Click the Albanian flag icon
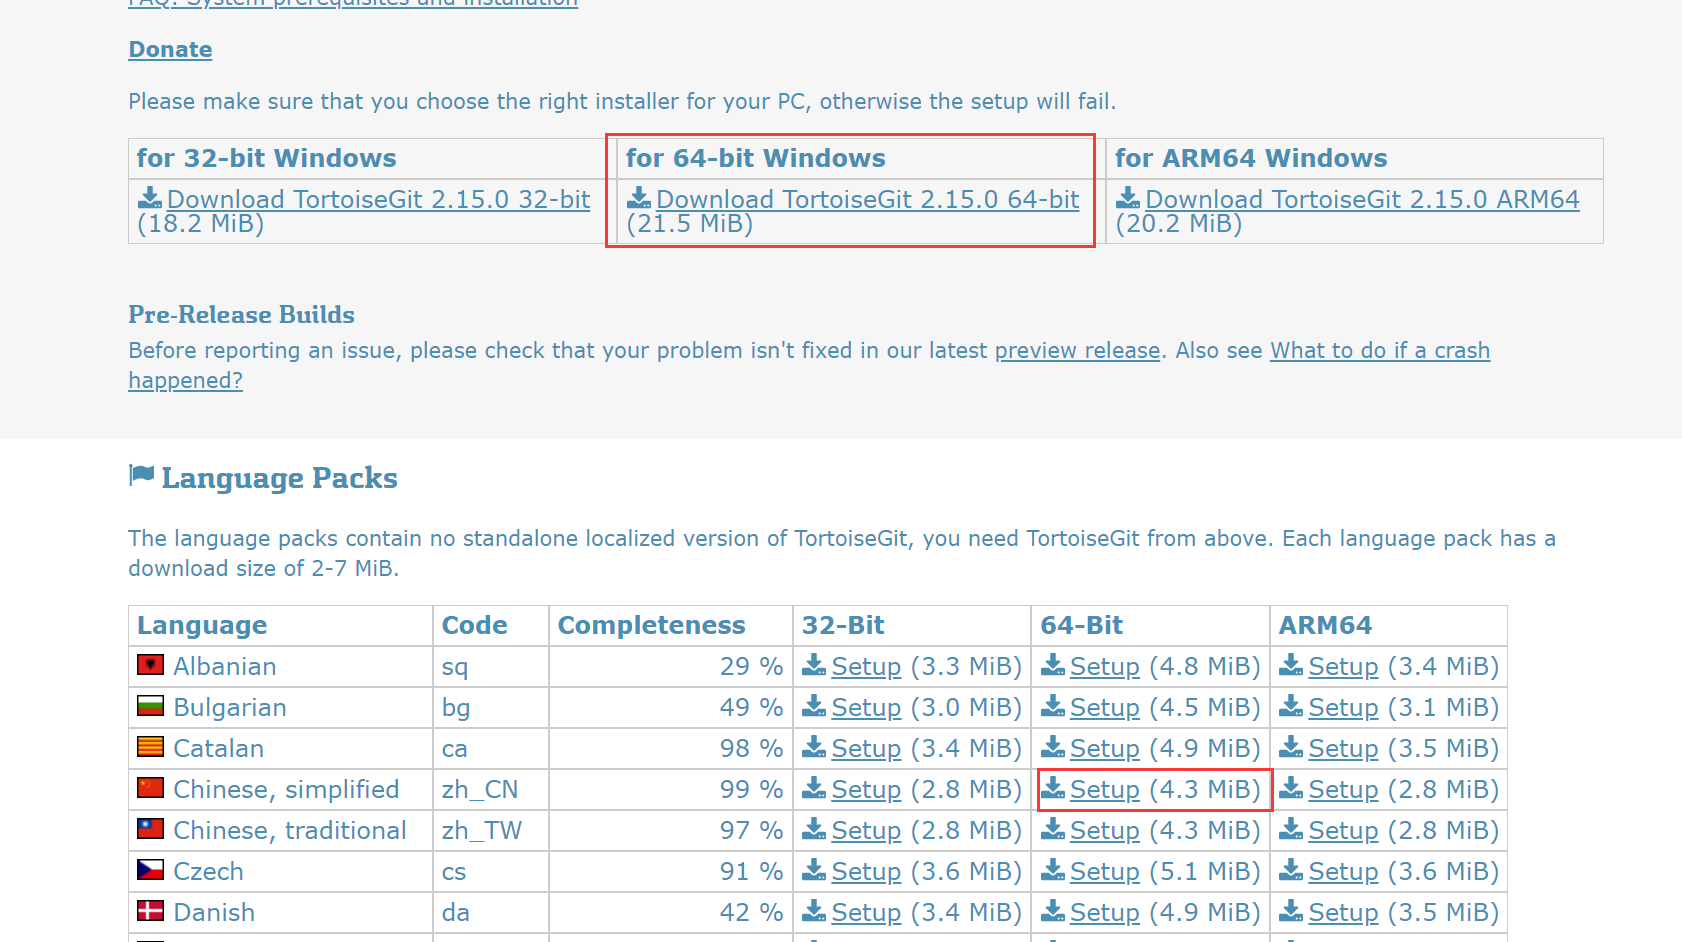 pyautogui.click(x=150, y=664)
